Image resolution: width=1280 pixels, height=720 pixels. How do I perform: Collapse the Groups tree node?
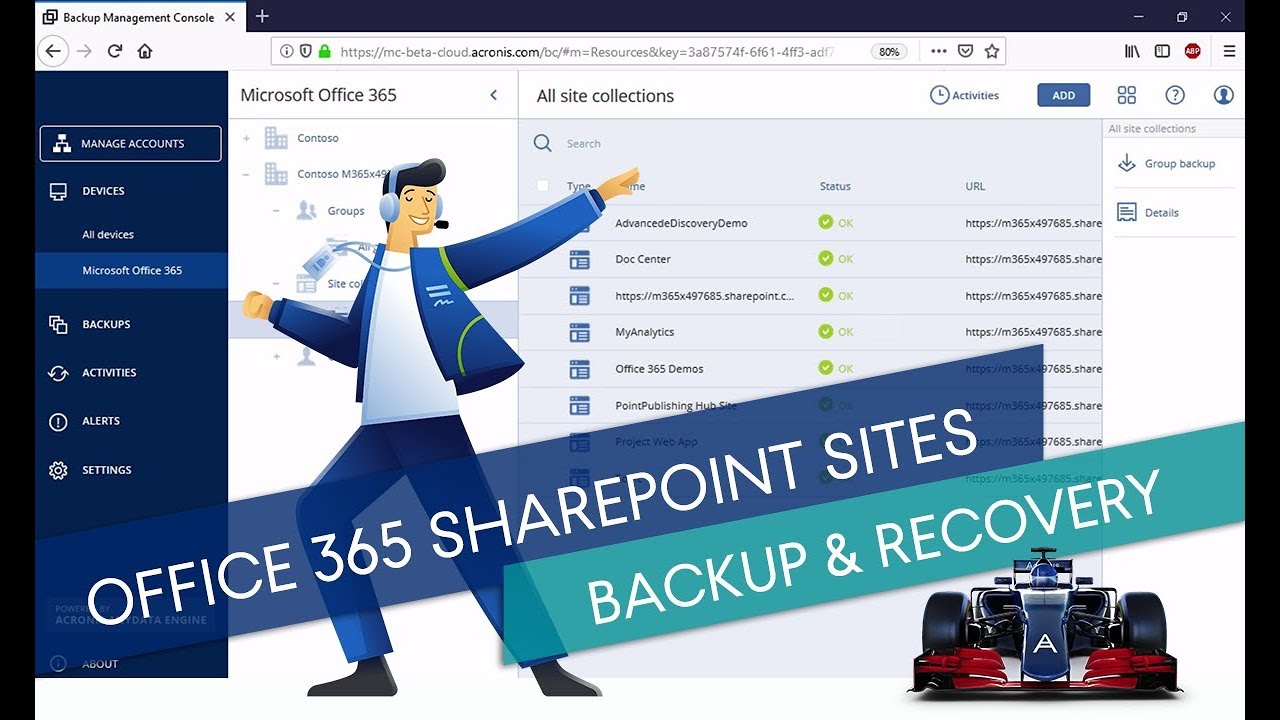point(277,211)
